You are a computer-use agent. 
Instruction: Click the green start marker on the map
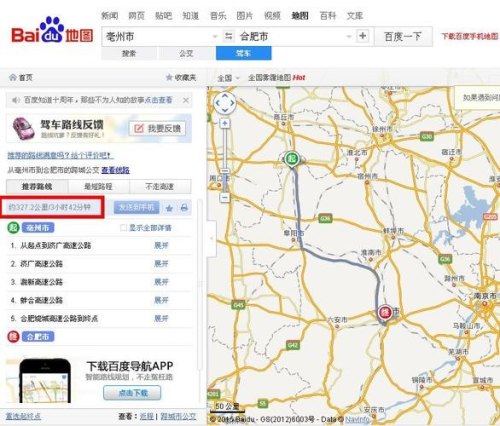292,159
